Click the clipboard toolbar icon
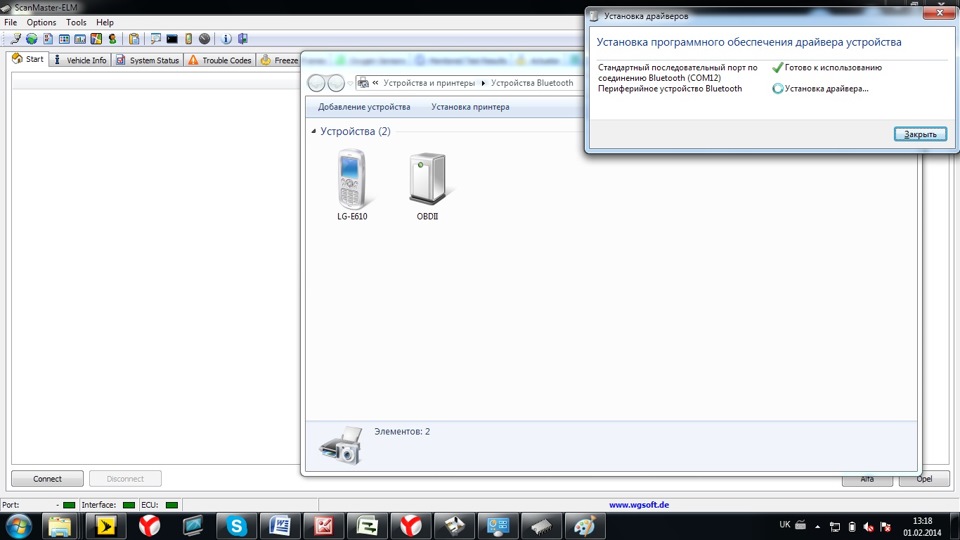 tap(134, 39)
